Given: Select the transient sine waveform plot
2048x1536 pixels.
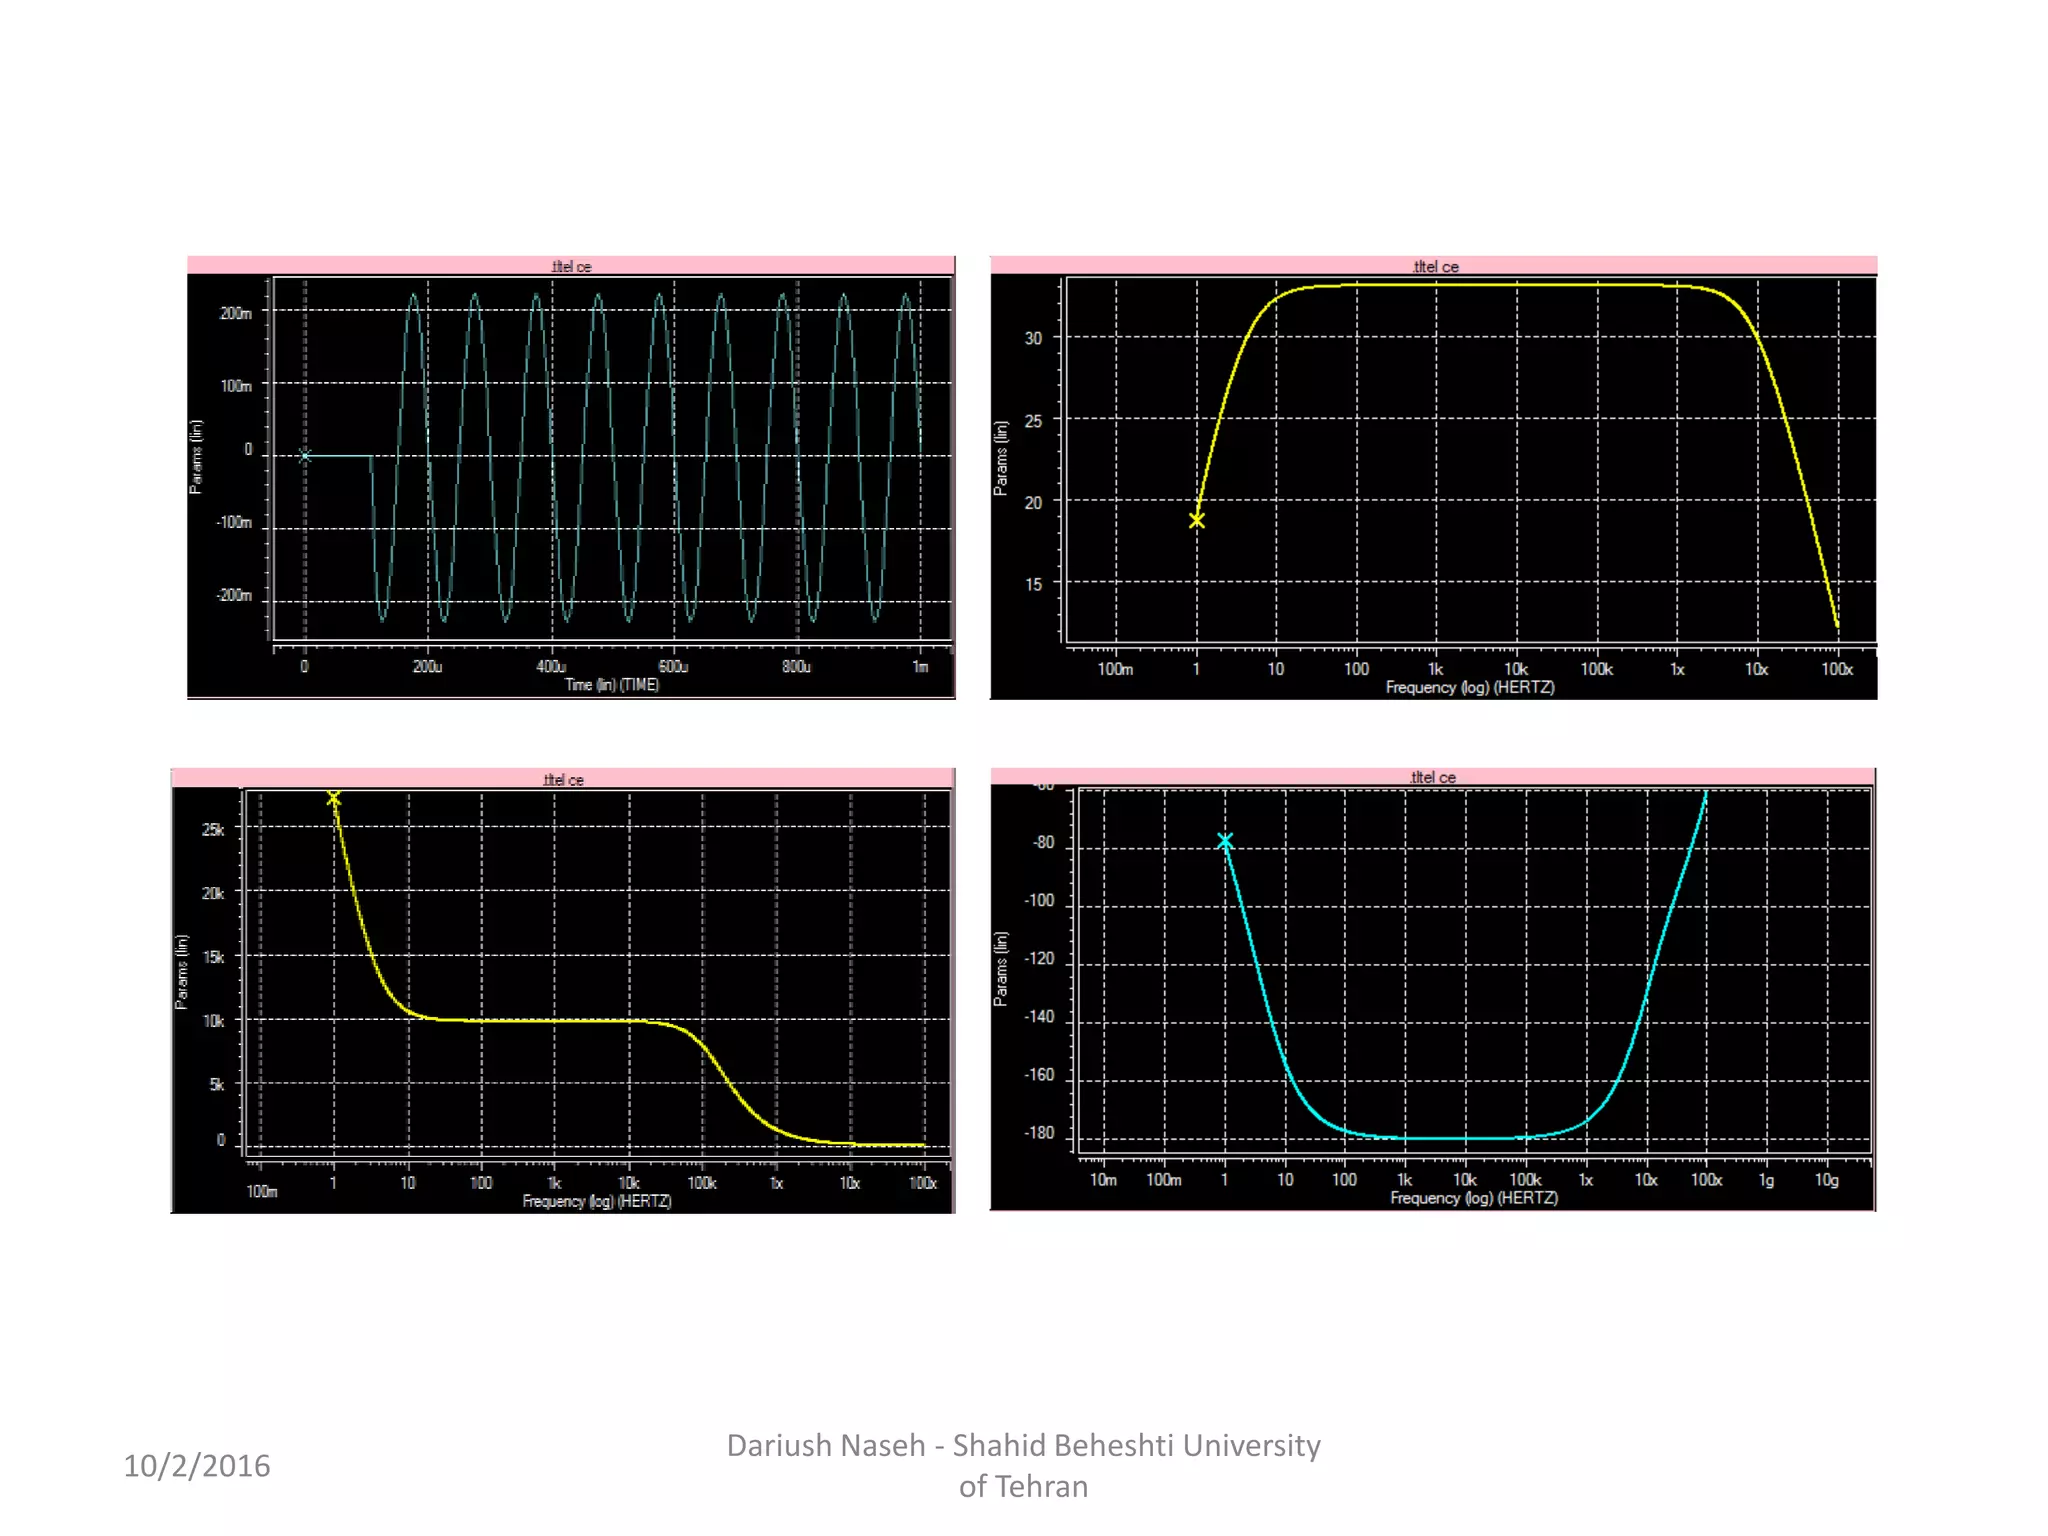Looking at the screenshot, I should (x=611, y=460).
